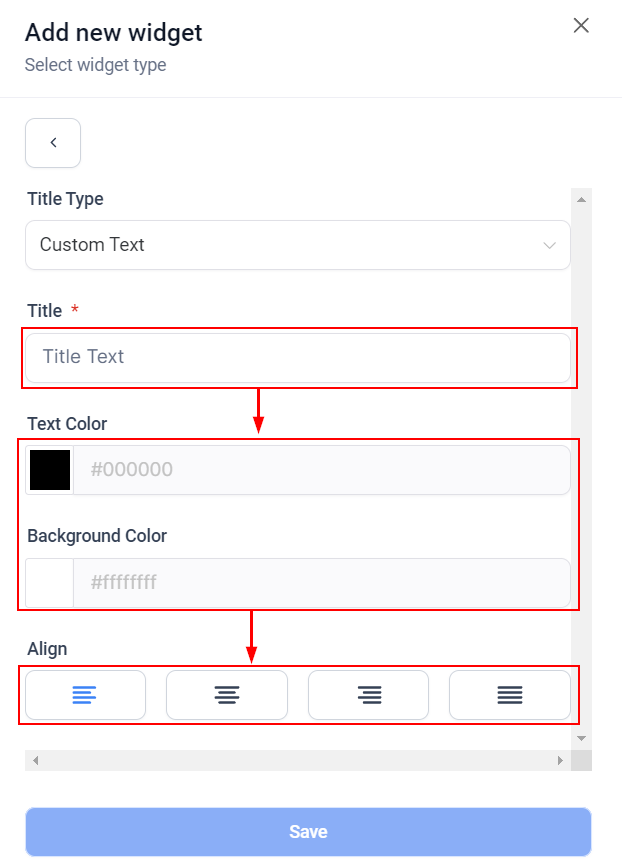The height and width of the screenshot is (861, 622).
Task: Close the Add new widget dialog
Action: (581, 26)
